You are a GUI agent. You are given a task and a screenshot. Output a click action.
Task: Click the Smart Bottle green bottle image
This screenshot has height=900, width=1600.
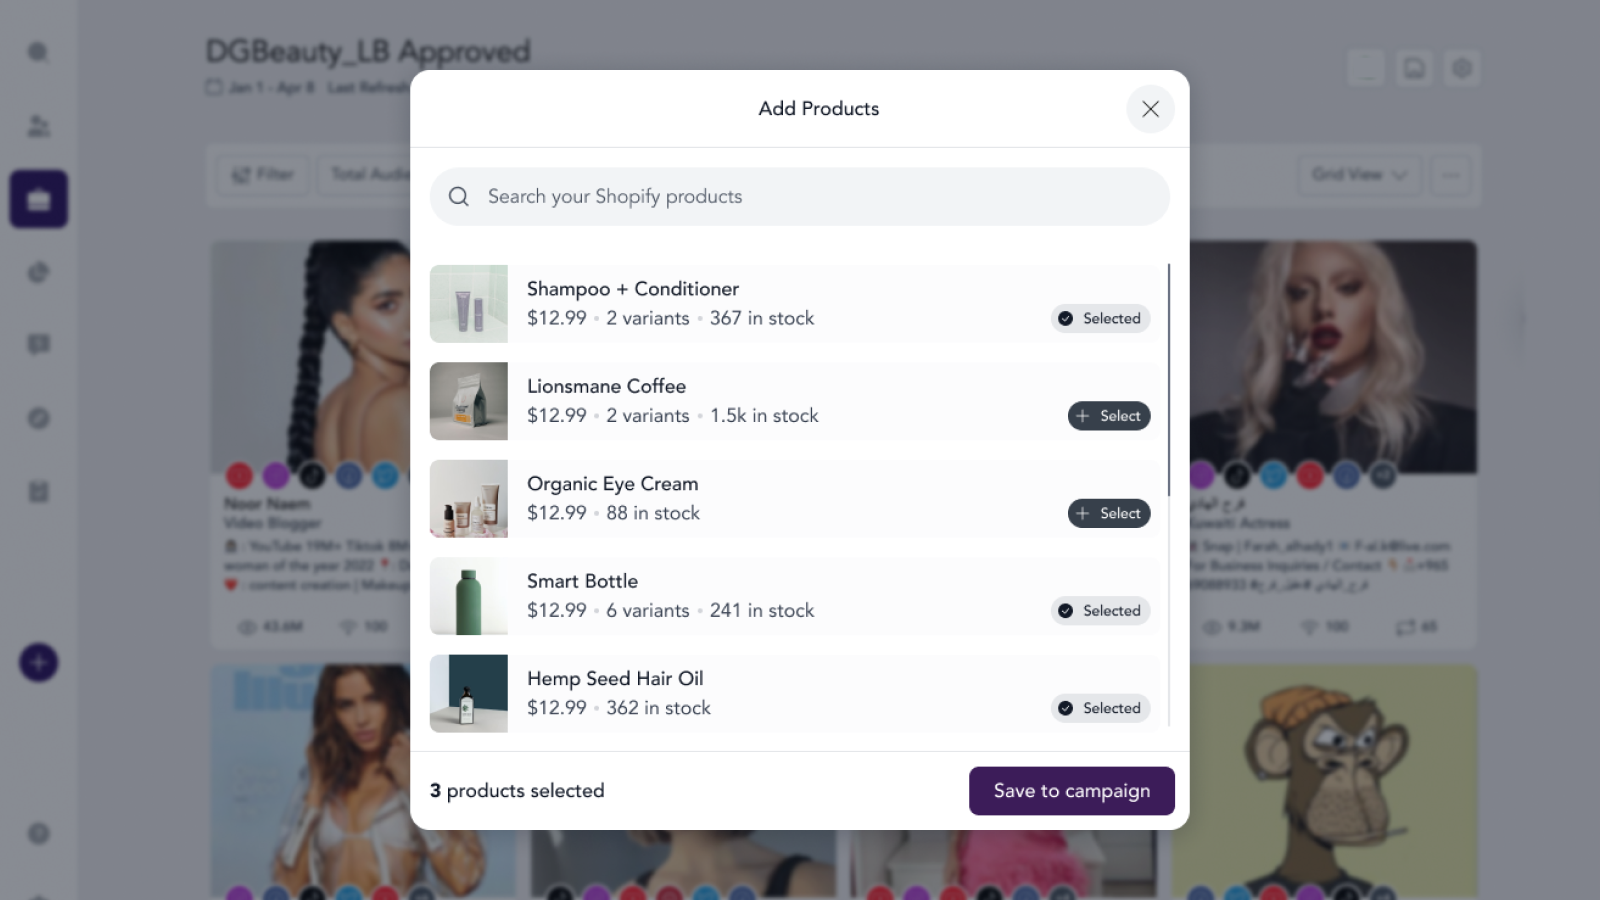469,596
